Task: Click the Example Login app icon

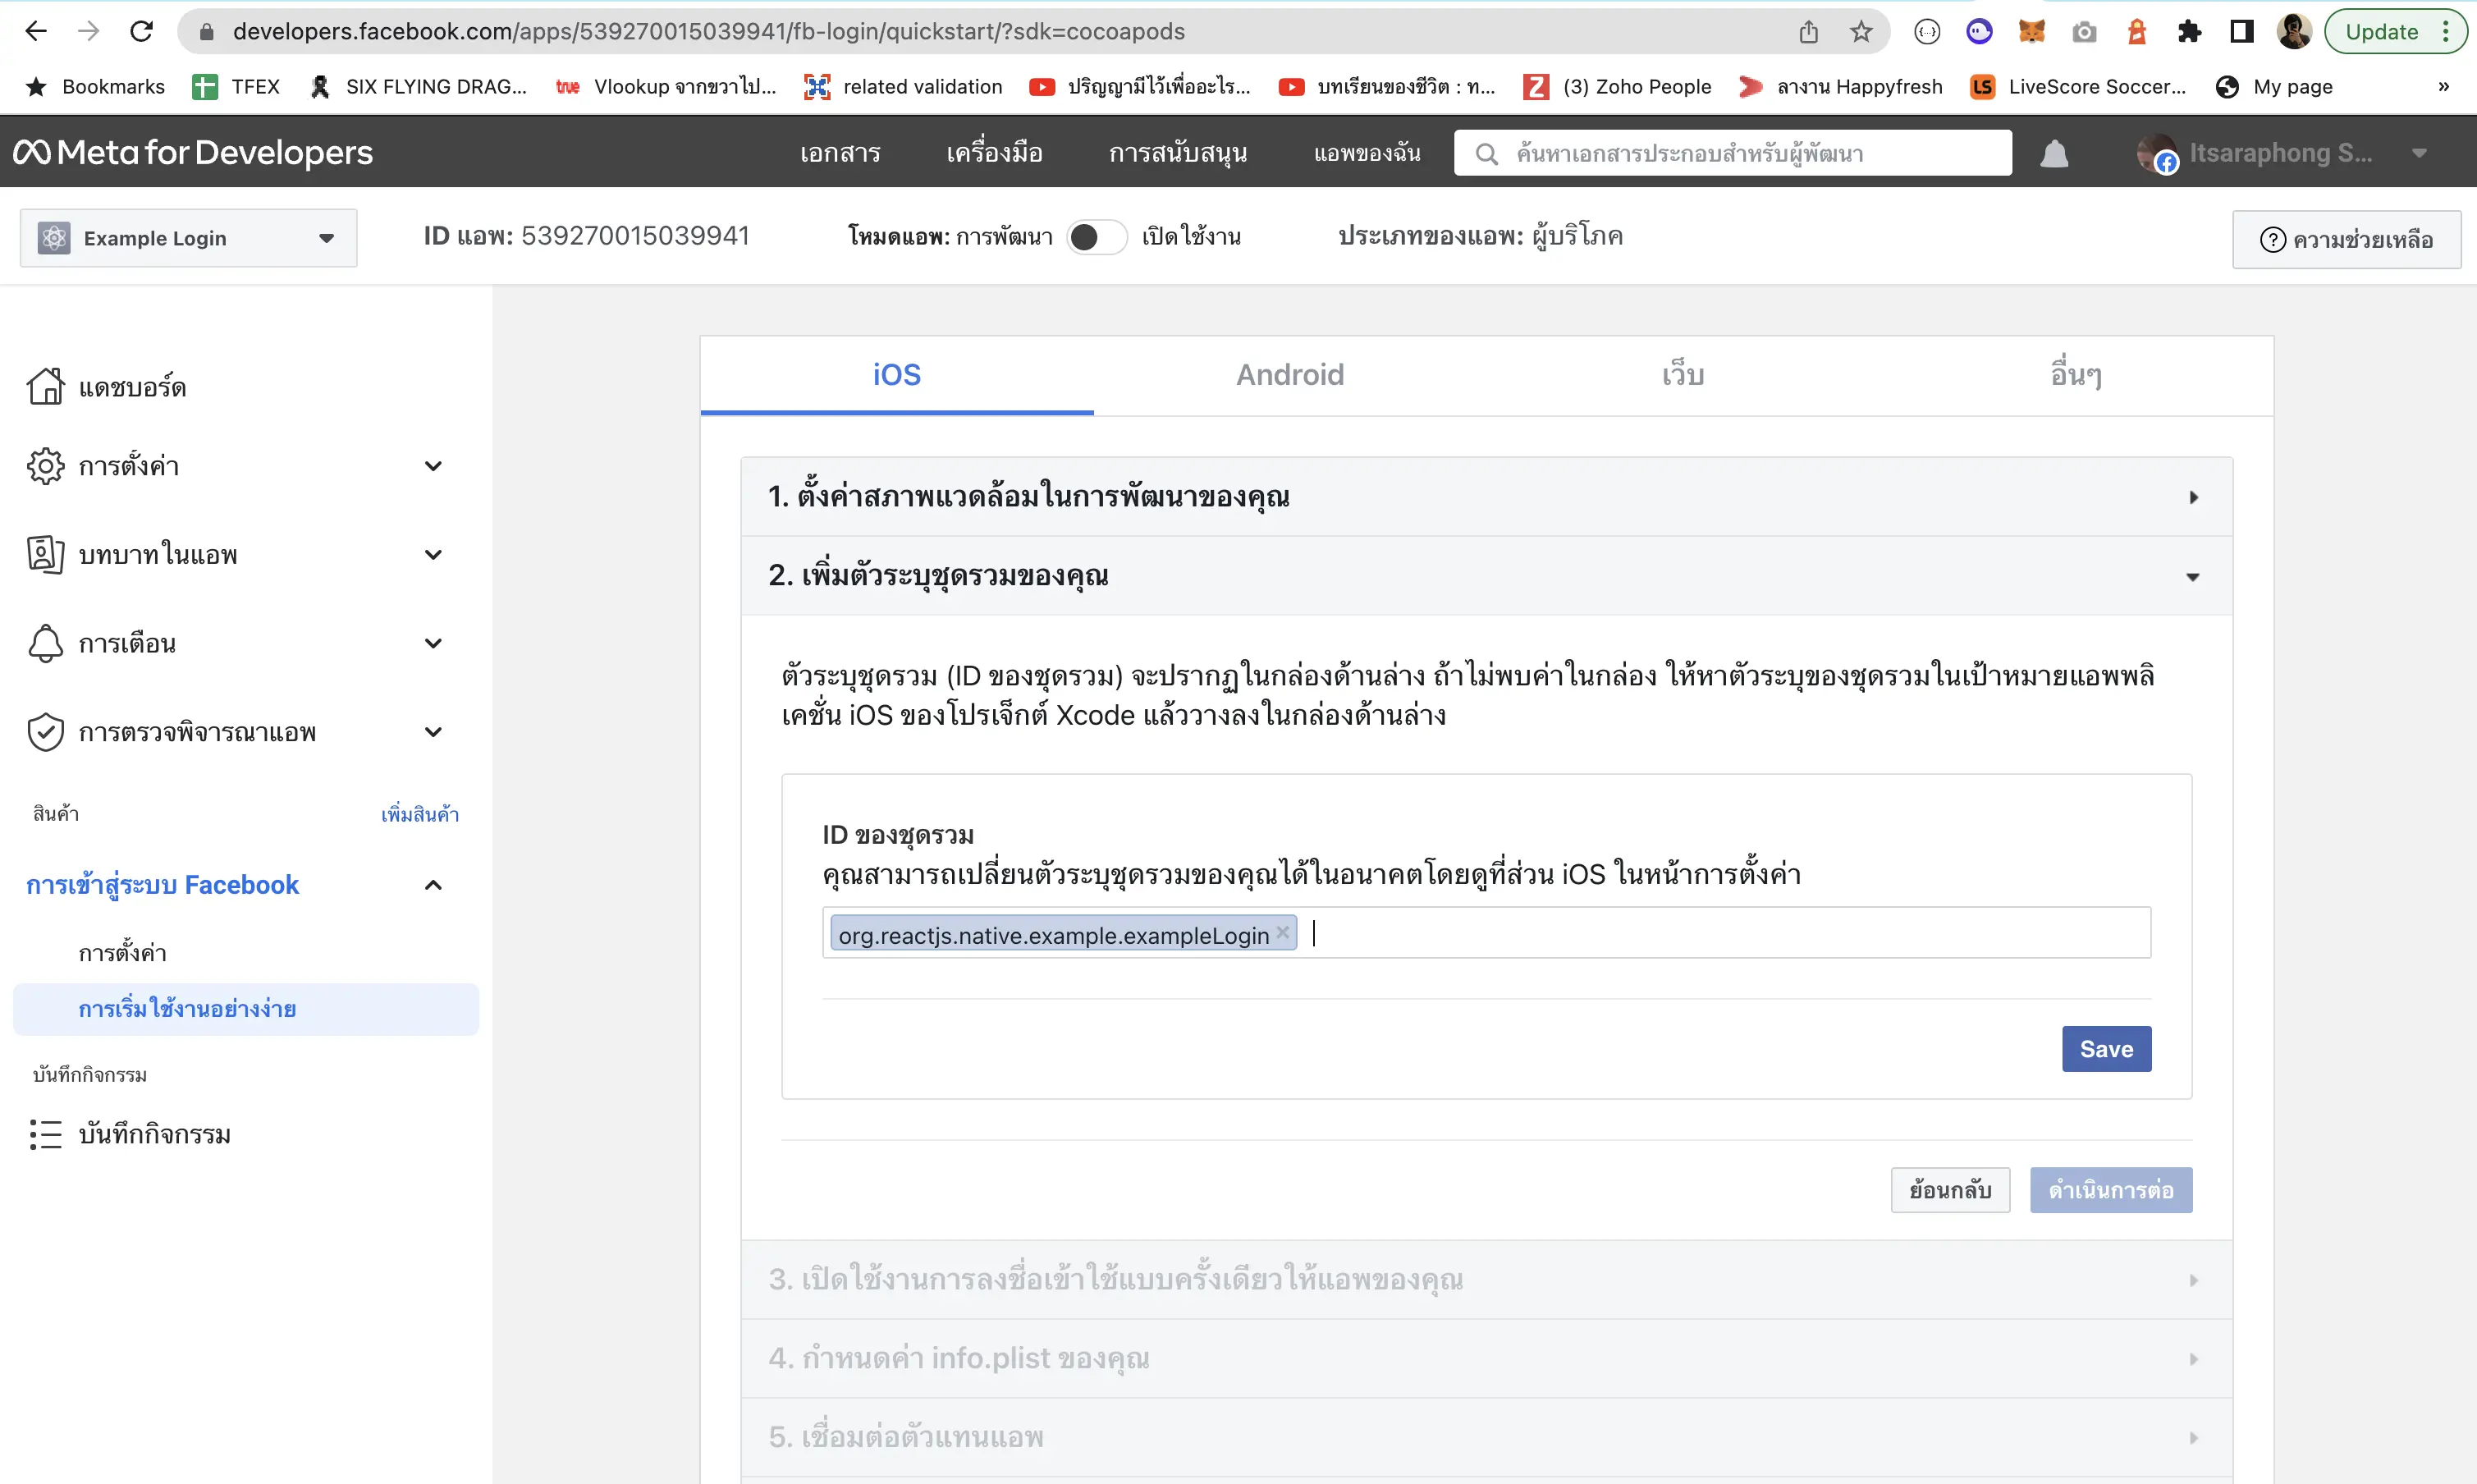Action: pyautogui.click(x=54, y=238)
